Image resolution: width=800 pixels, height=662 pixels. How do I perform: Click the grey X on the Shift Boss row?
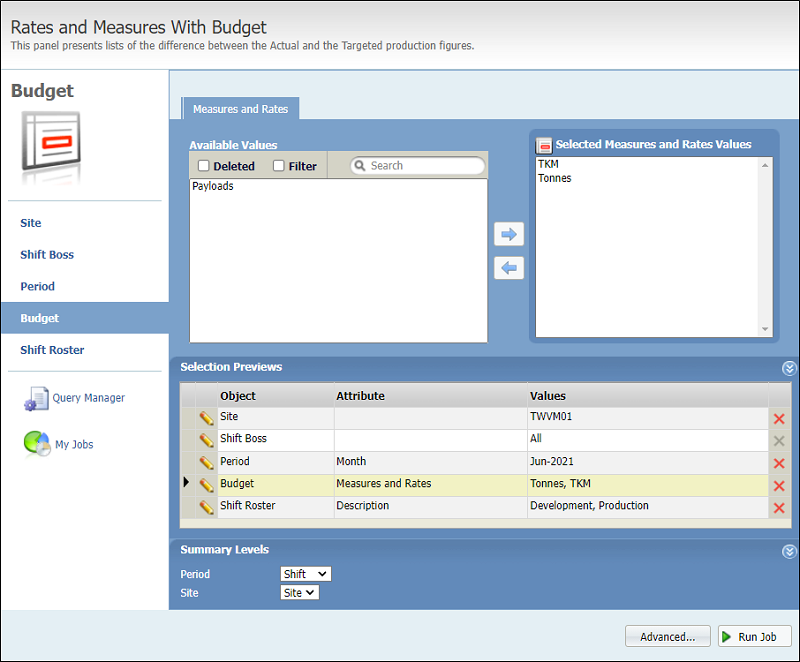779,441
